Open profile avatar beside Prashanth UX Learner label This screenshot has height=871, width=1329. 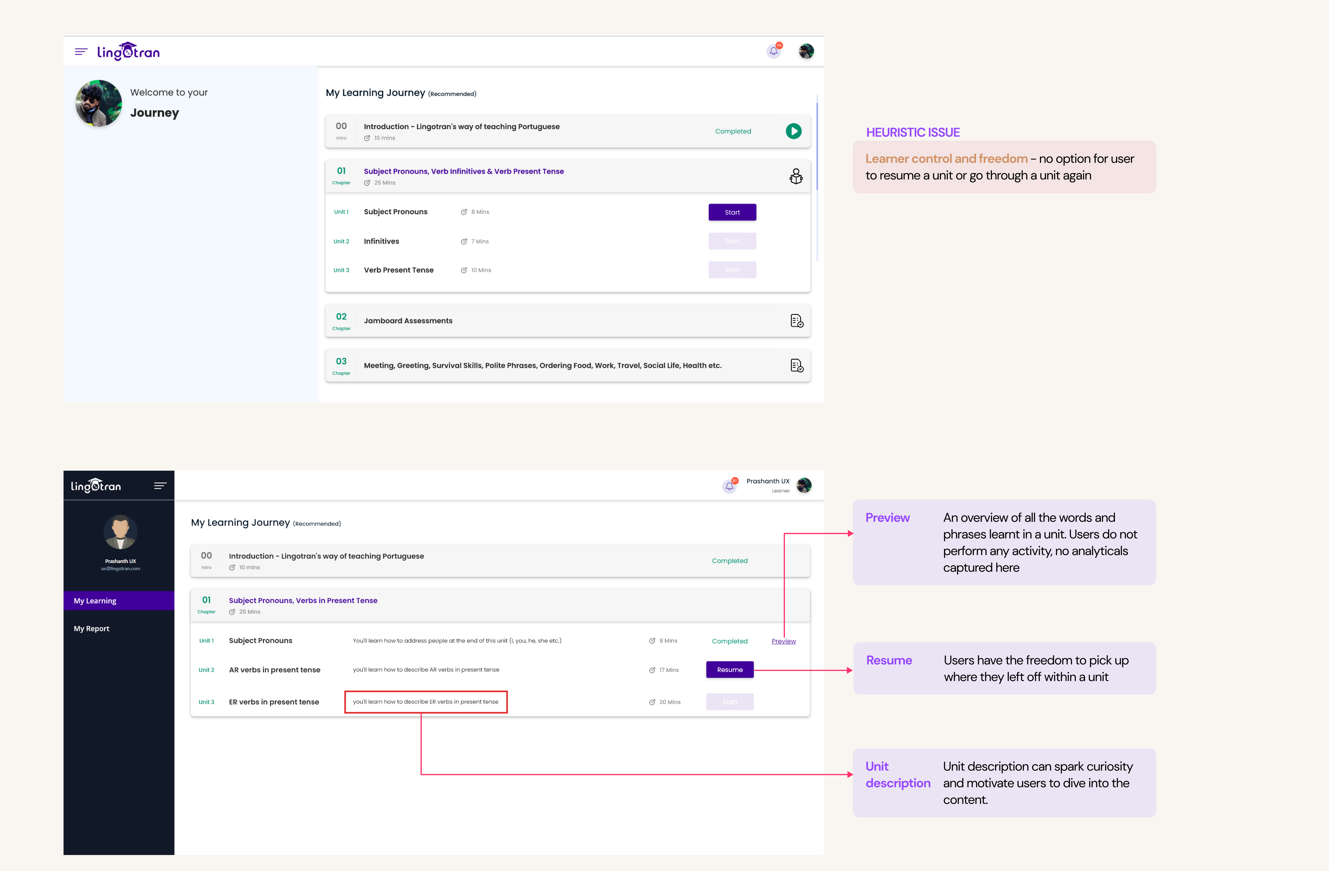[804, 486]
